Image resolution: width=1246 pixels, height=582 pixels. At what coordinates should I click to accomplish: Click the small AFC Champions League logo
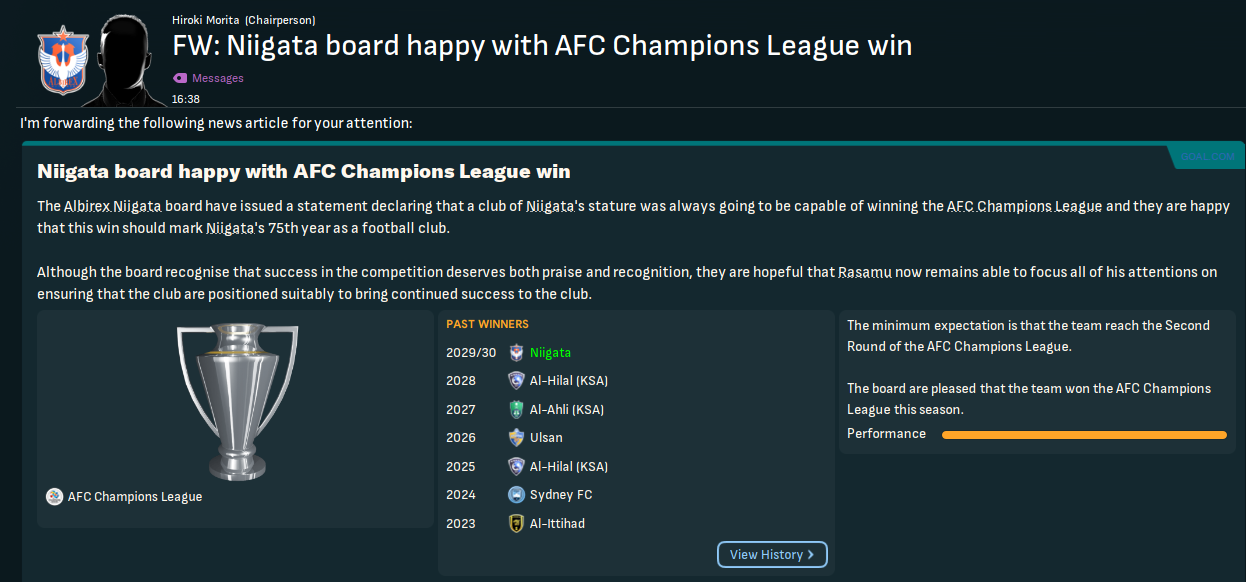point(54,497)
